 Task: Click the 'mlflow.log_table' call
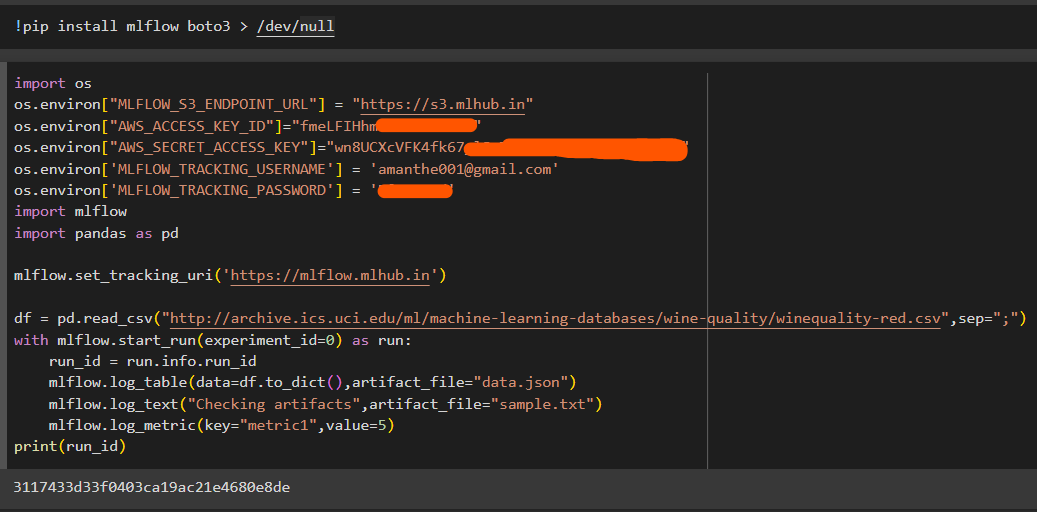click(118, 383)
